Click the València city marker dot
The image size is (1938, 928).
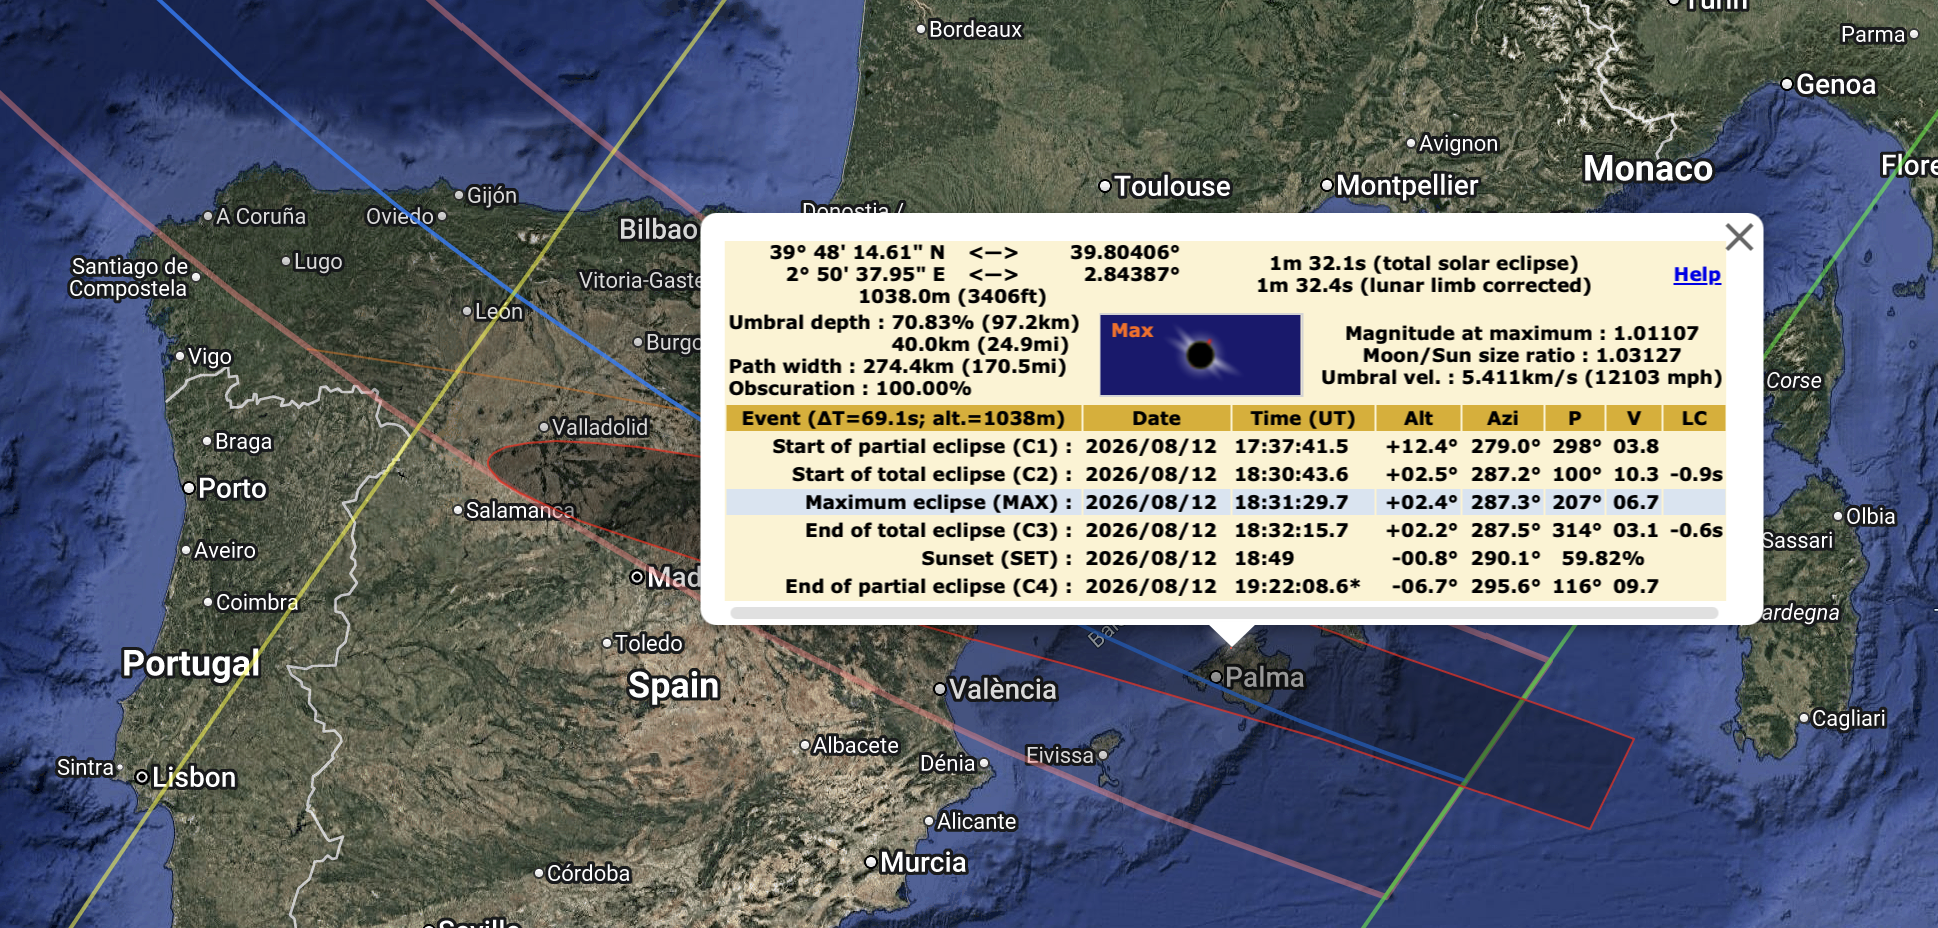pos(941,688)
